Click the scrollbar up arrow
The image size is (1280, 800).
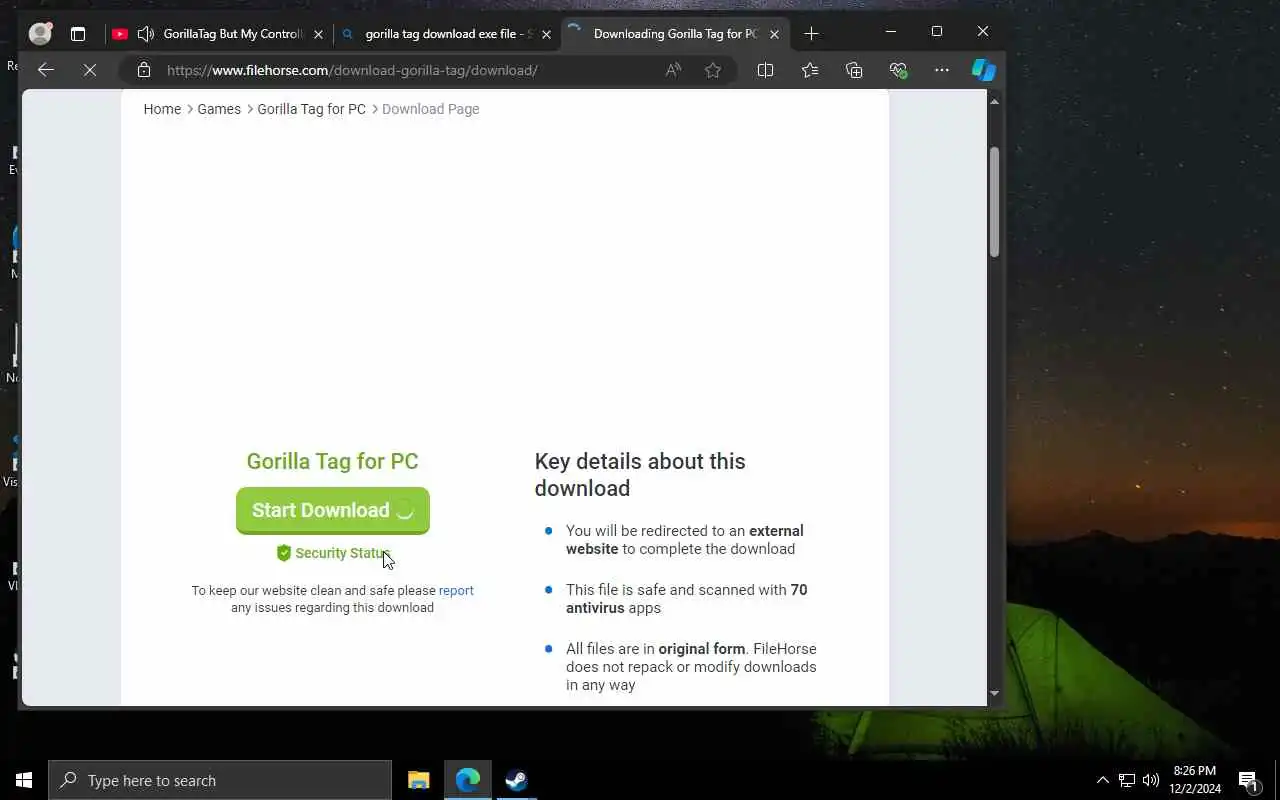(x=994, y=101)
